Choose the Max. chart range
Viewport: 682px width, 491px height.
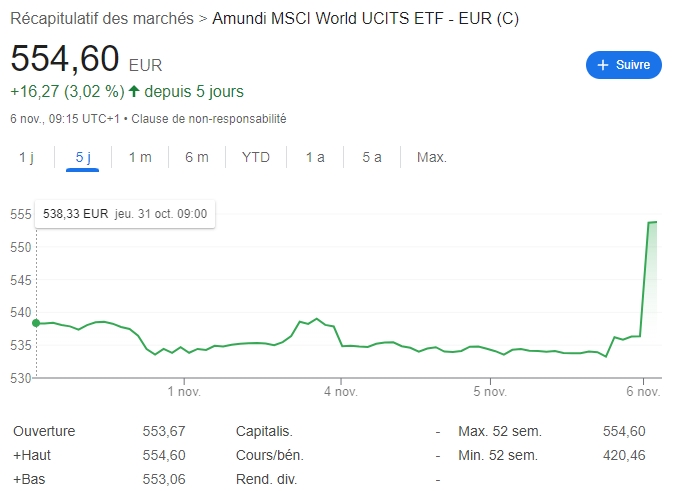tap(432, 157)
